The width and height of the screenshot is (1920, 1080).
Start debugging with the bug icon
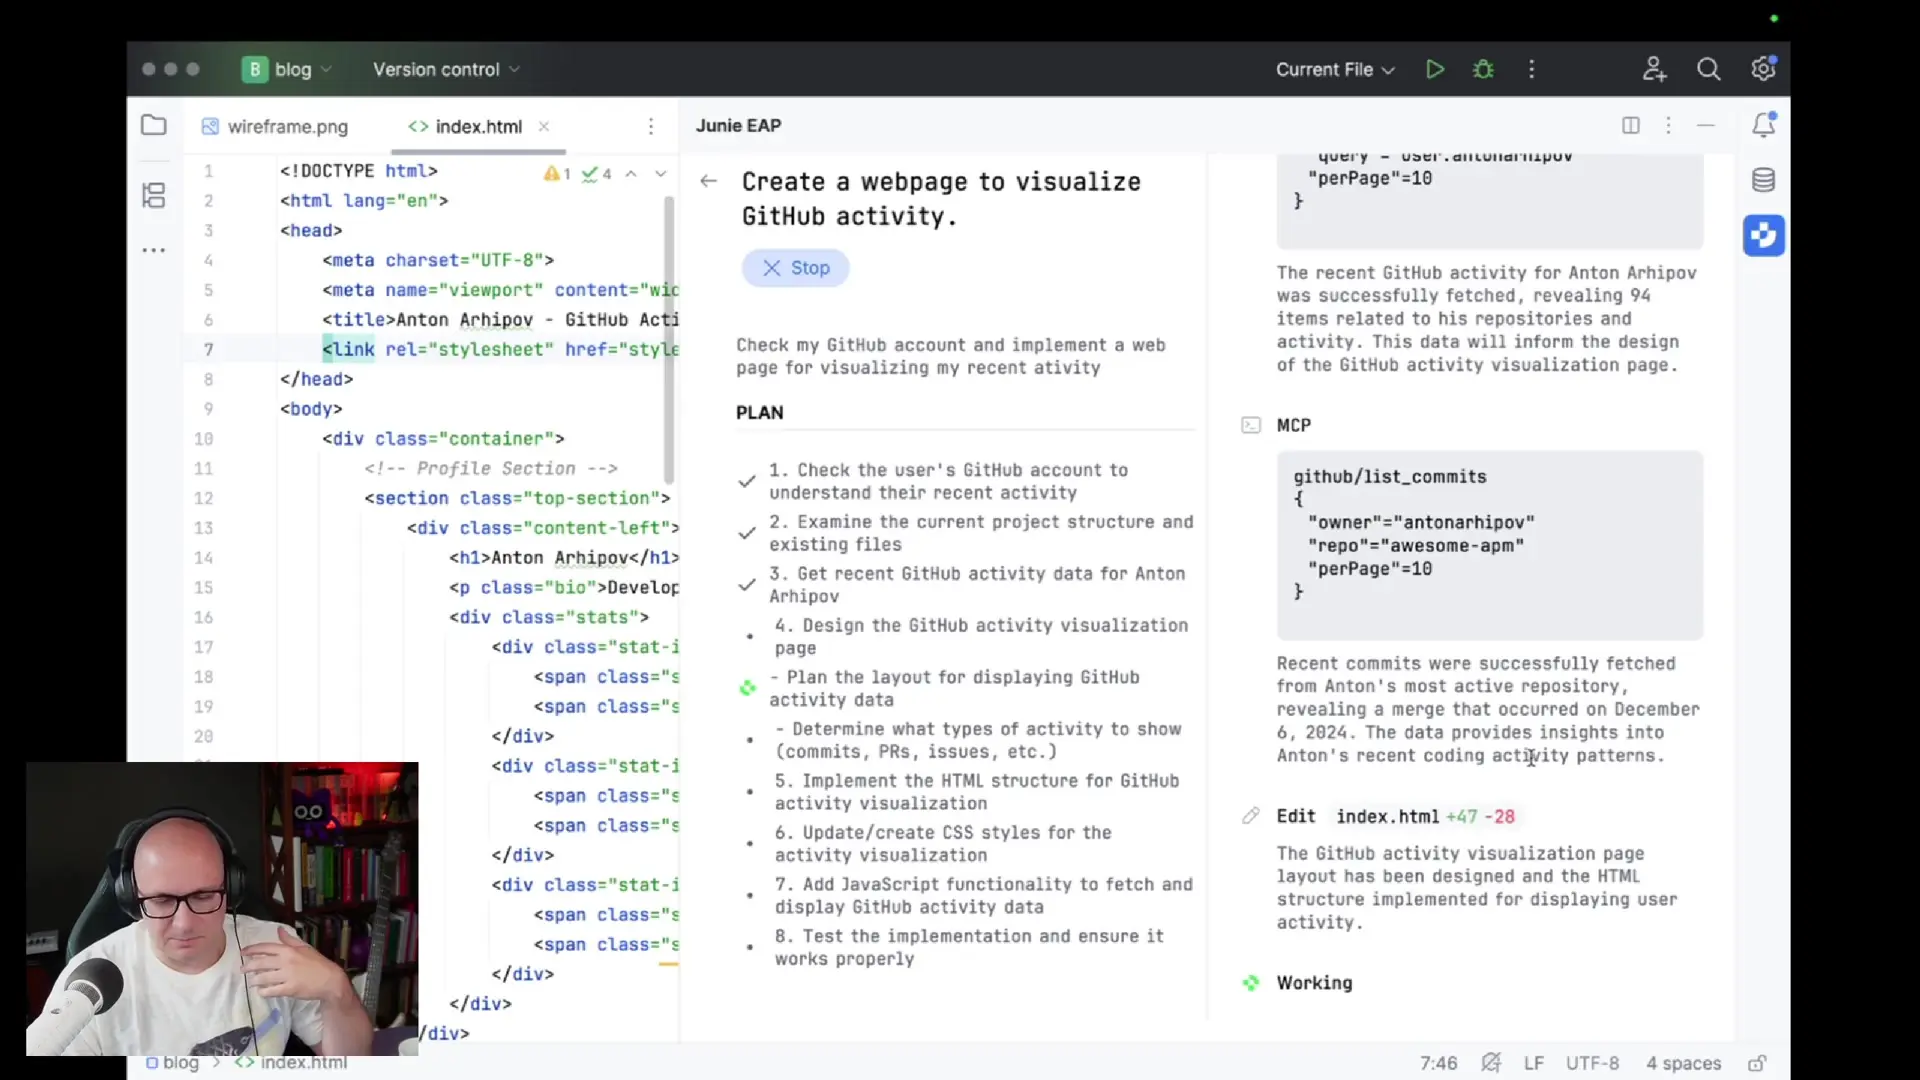pyautogui.click(x=1483, y=69)
